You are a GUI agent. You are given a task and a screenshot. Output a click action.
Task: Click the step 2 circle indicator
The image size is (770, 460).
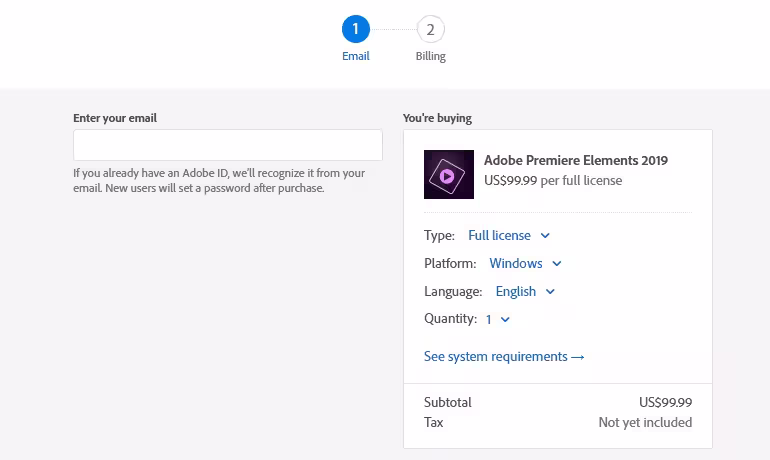click(x=431, y=29)
